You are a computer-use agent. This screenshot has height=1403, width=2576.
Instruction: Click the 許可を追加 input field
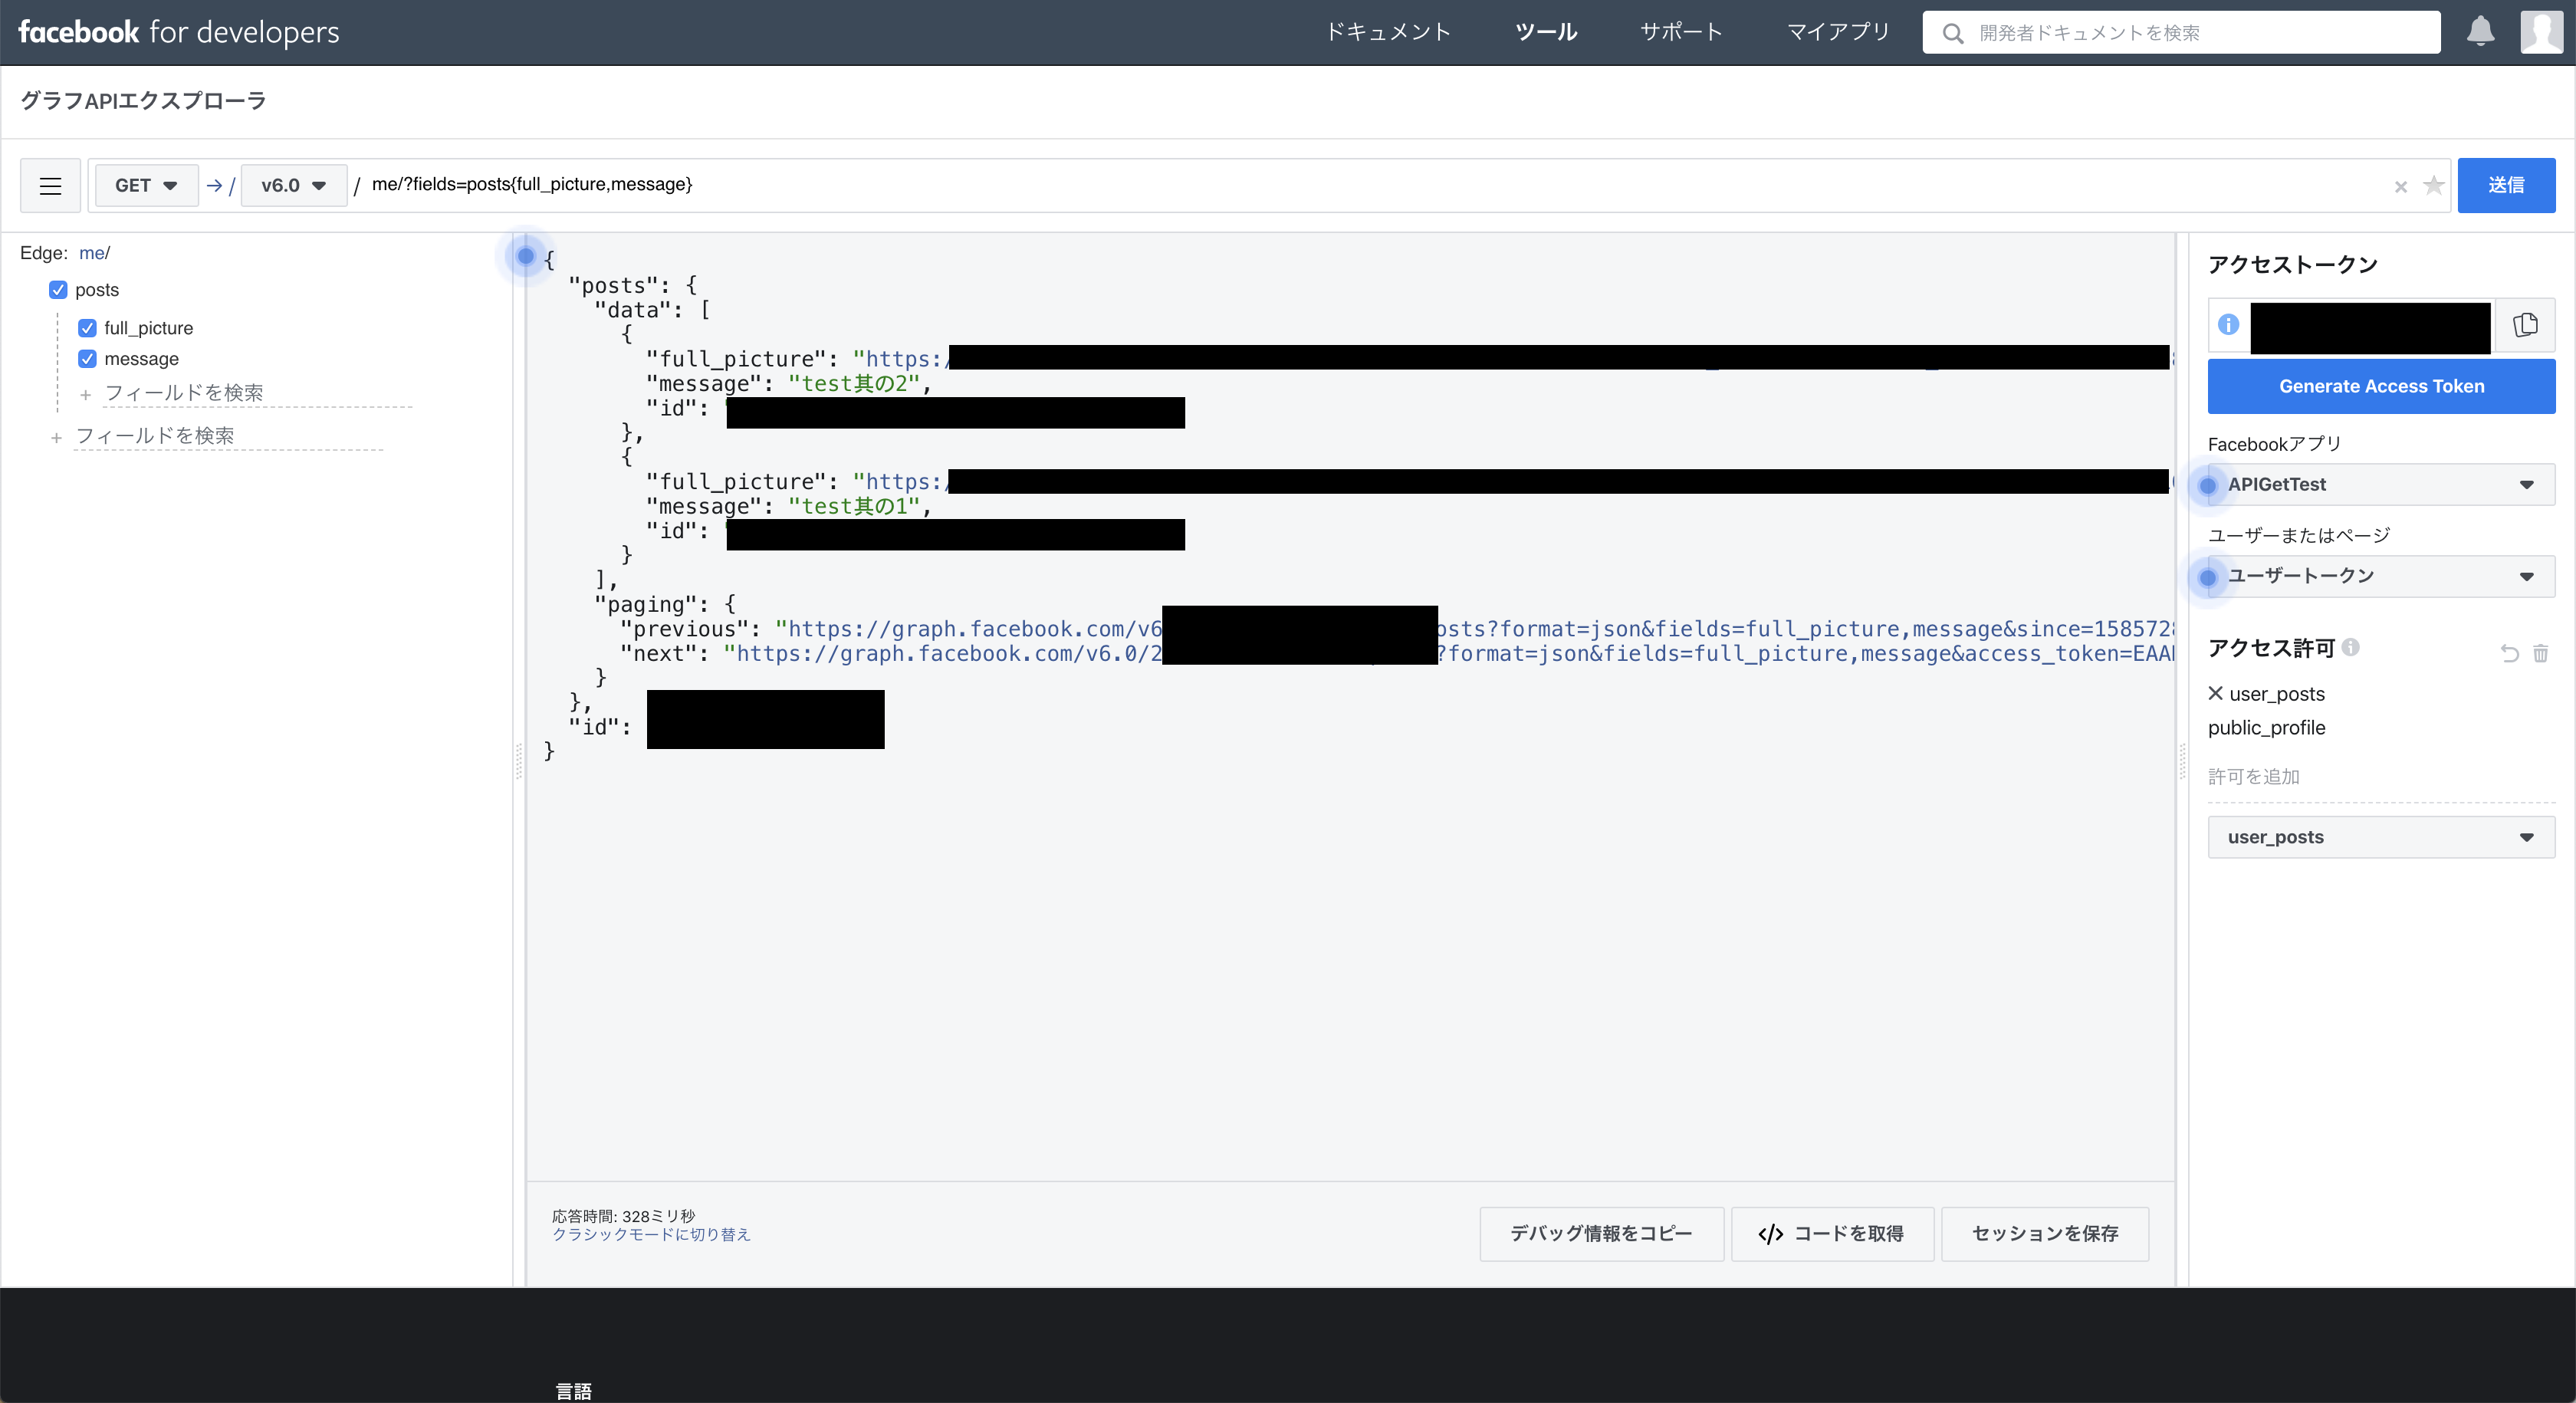(2381, 777)
